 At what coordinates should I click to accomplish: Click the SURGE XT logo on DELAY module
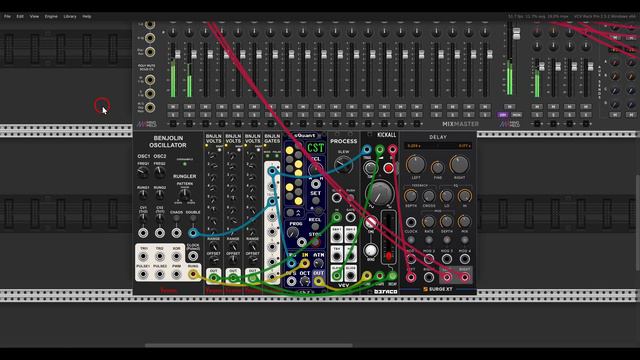[x=437, y=289]
